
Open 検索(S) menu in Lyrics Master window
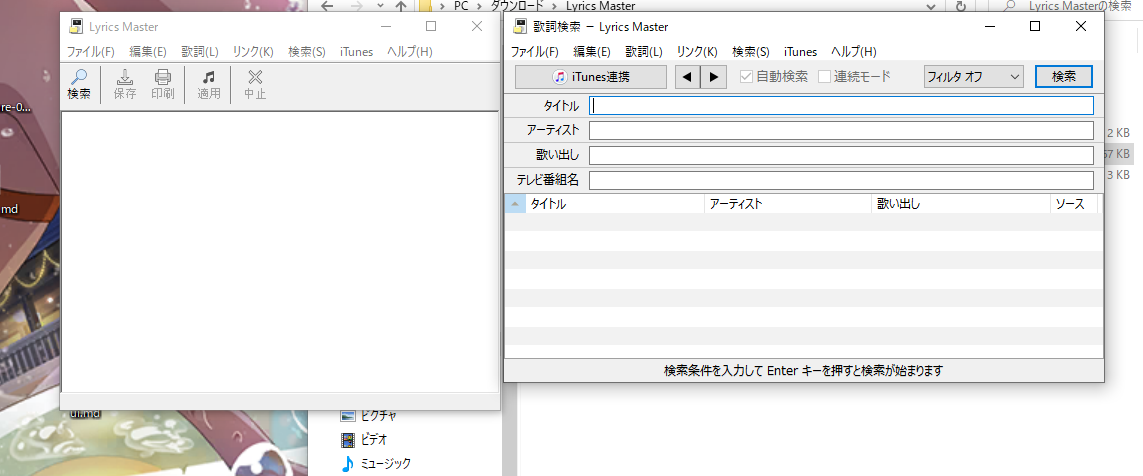[x=307, y=52]
